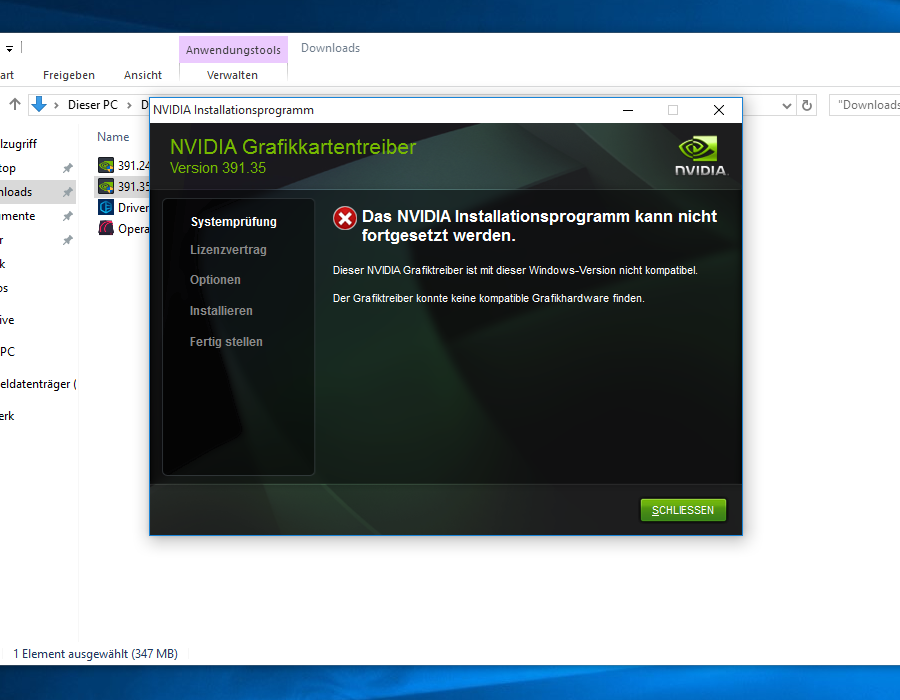Select the Systemprüfung step in installer

(234, 222)
